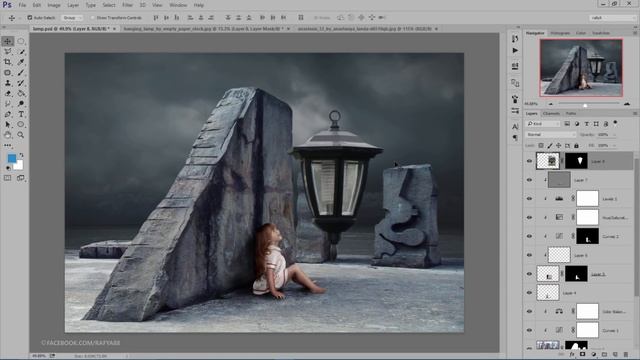
Task: Click Navigator zoom out small mountains button
Action: [551, 104]
